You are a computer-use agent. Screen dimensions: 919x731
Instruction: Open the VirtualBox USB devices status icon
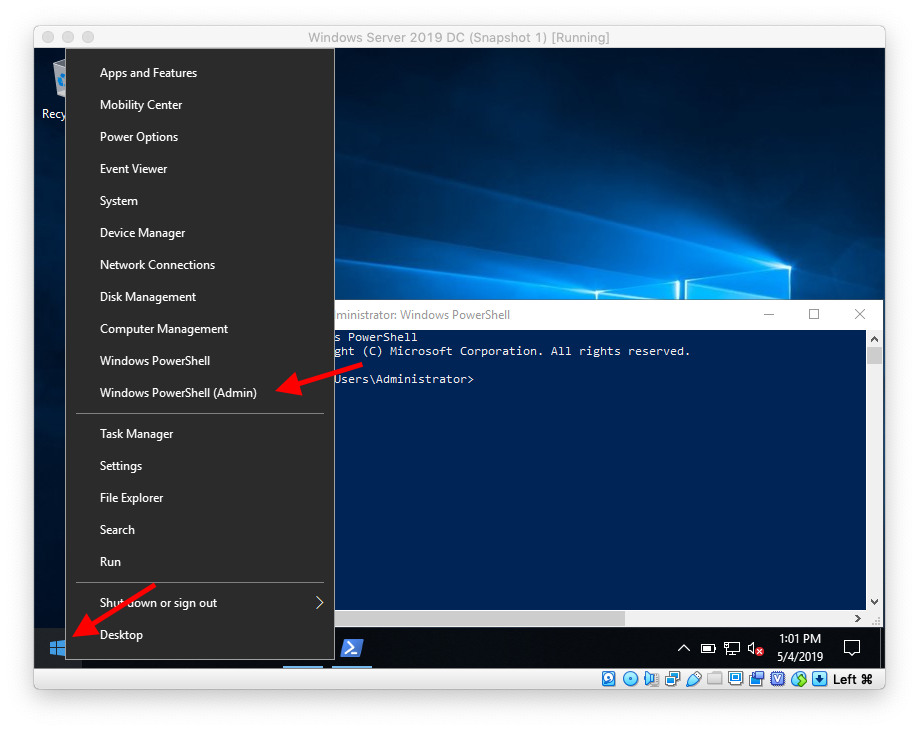[x=694, y=679]
